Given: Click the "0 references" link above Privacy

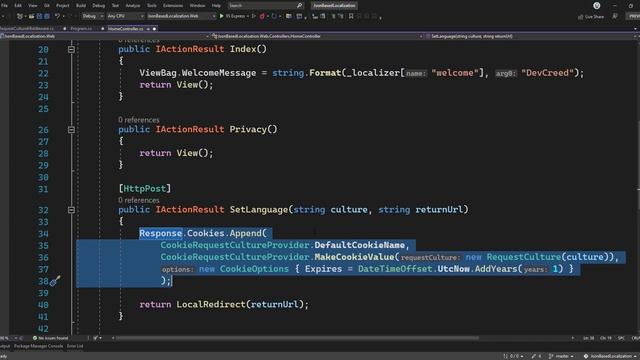Looking at the screenshot, I should tap(139, 120).
